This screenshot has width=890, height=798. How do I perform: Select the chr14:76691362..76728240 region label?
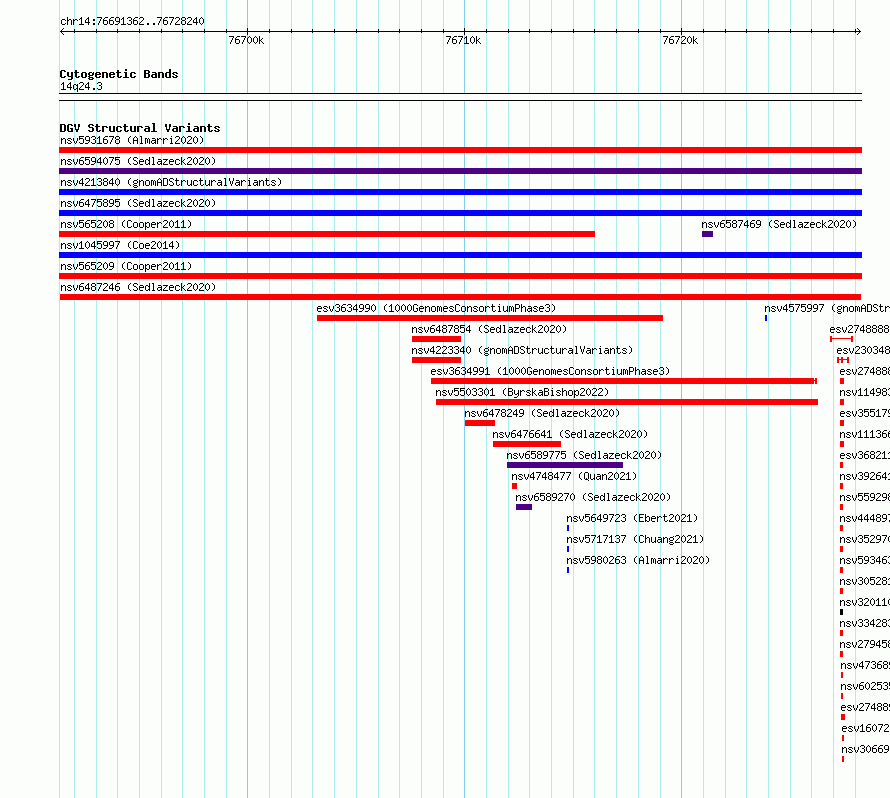point(132,21)
